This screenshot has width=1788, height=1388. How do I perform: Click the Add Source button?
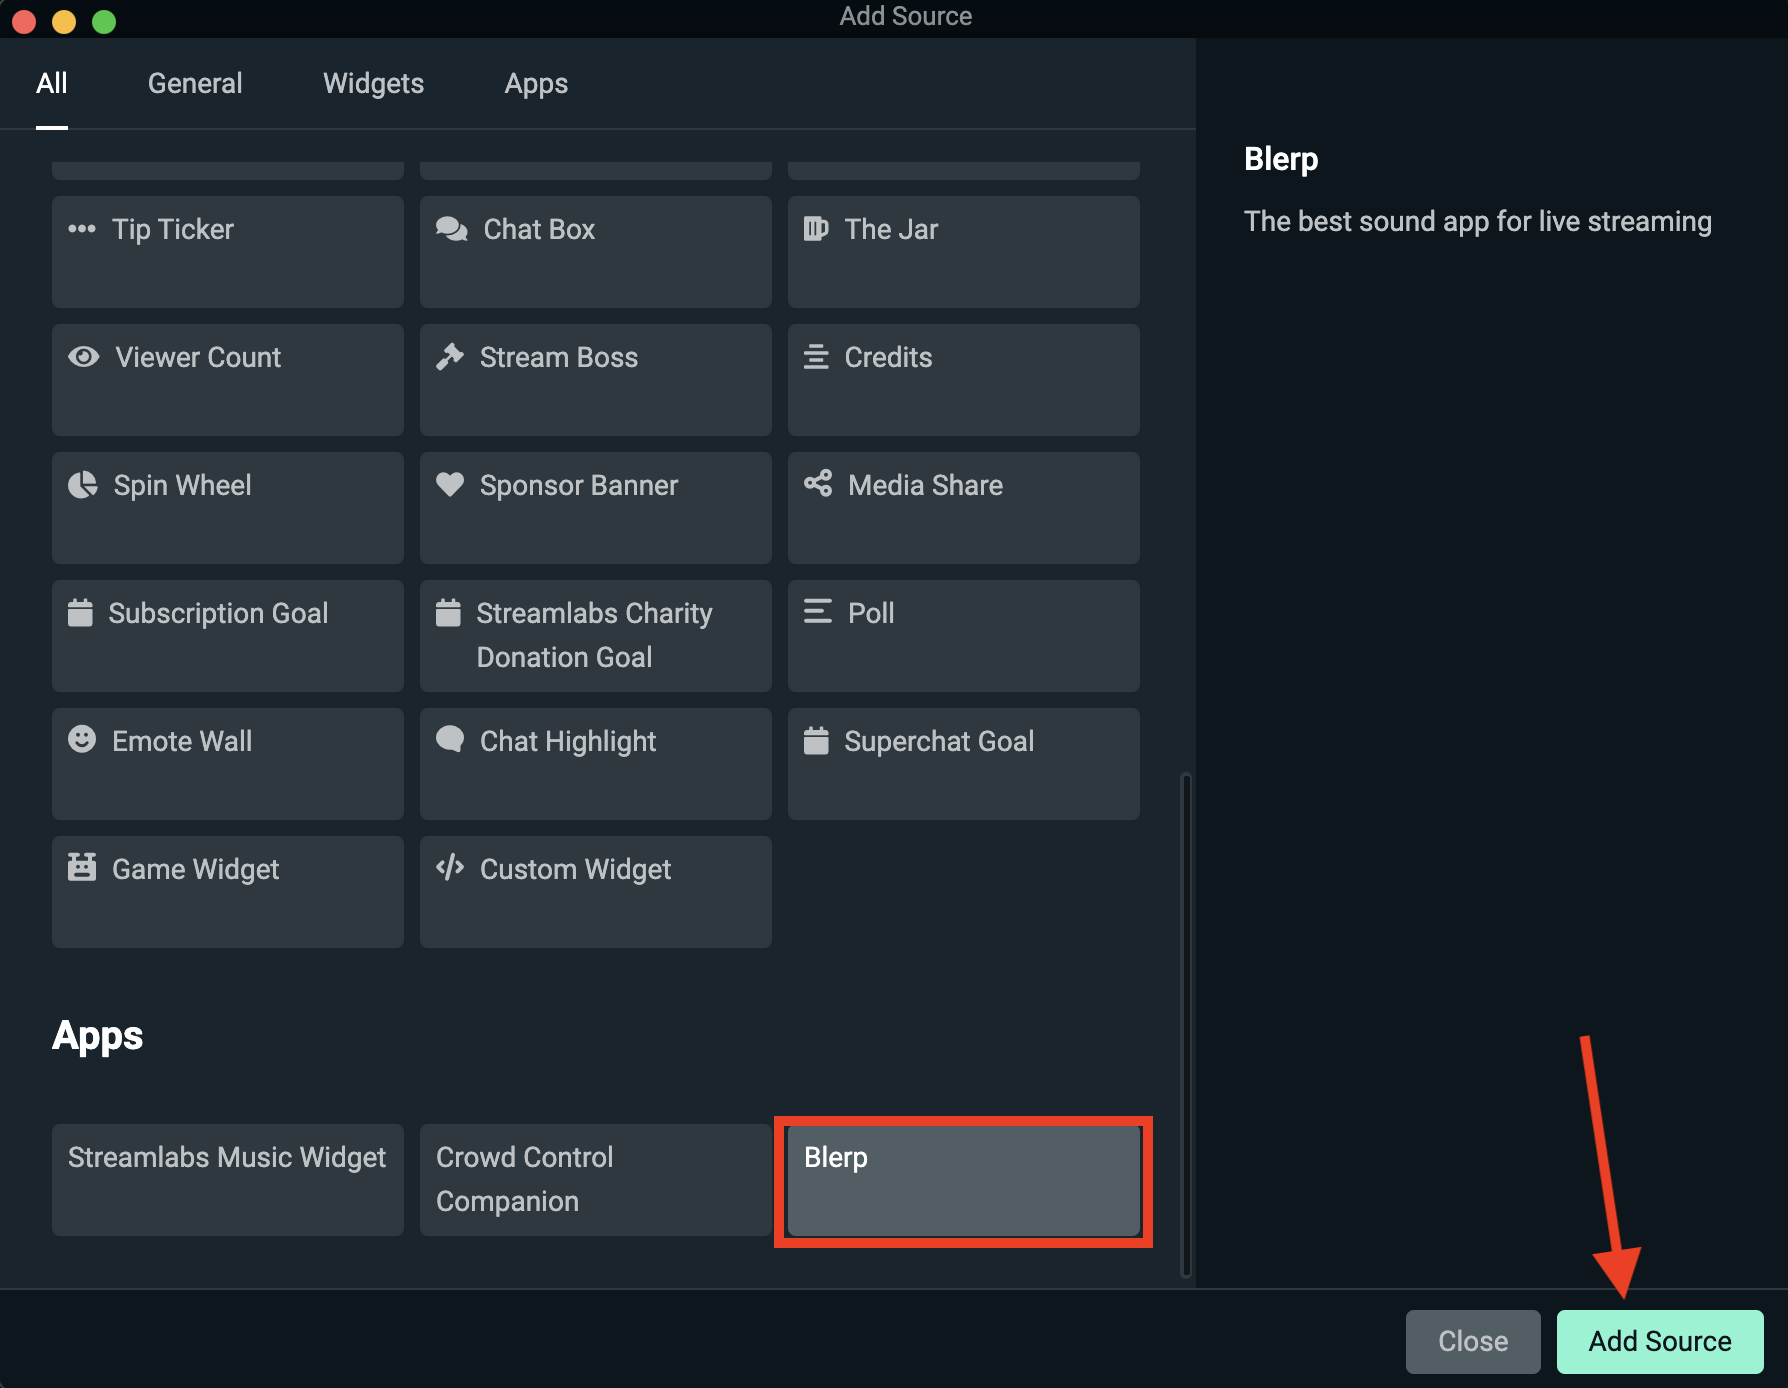coord(1660,1341)
